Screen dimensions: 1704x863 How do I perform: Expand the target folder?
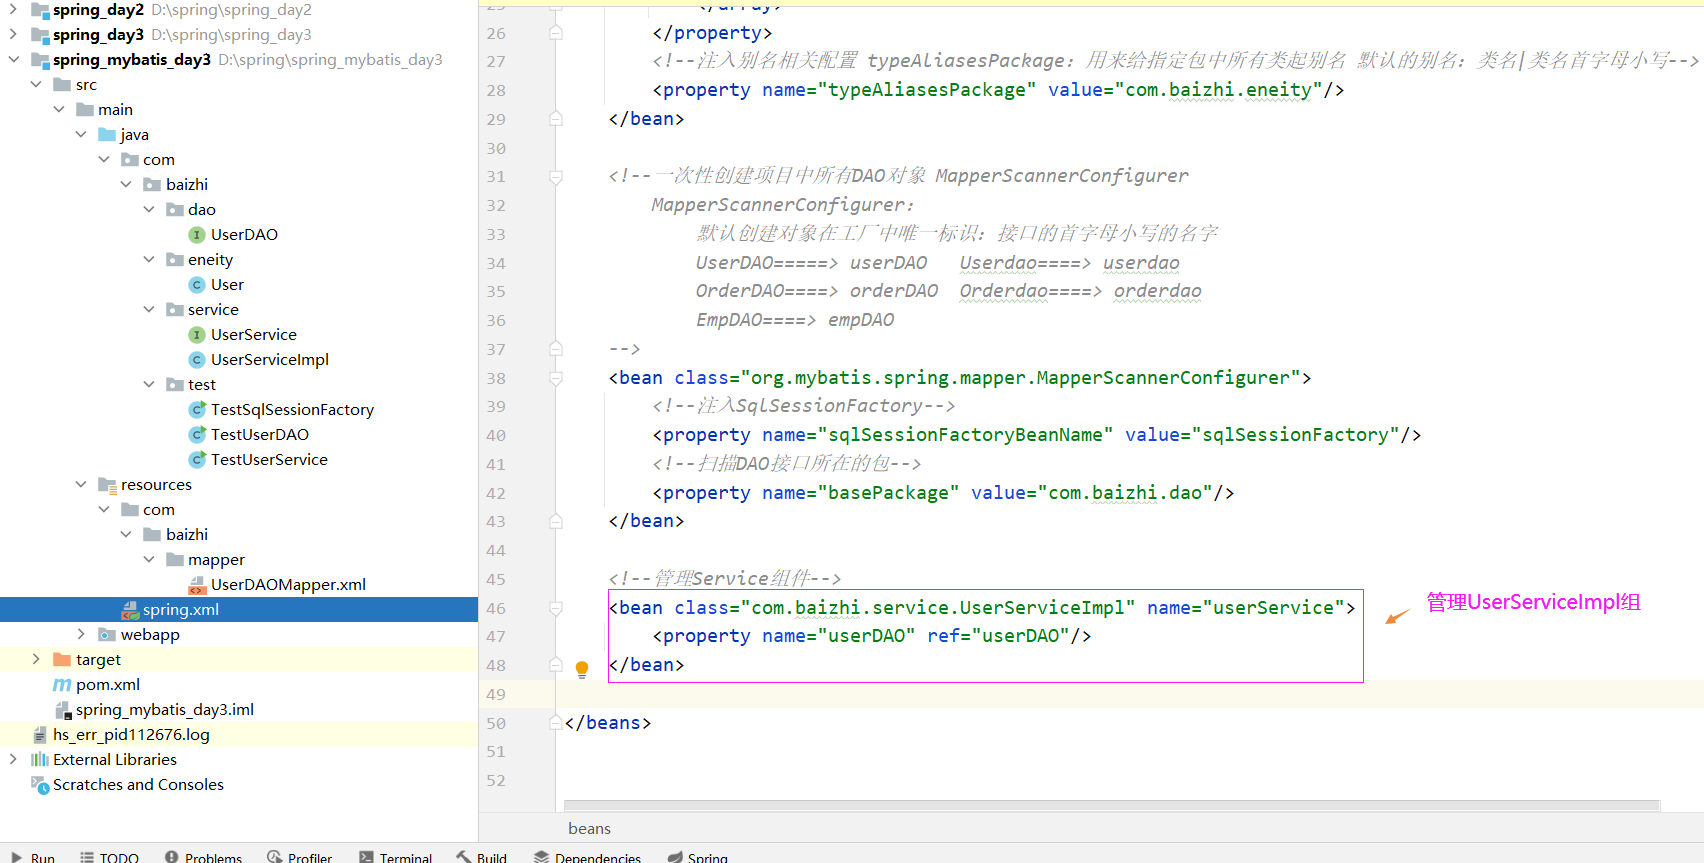click(36, 660)
